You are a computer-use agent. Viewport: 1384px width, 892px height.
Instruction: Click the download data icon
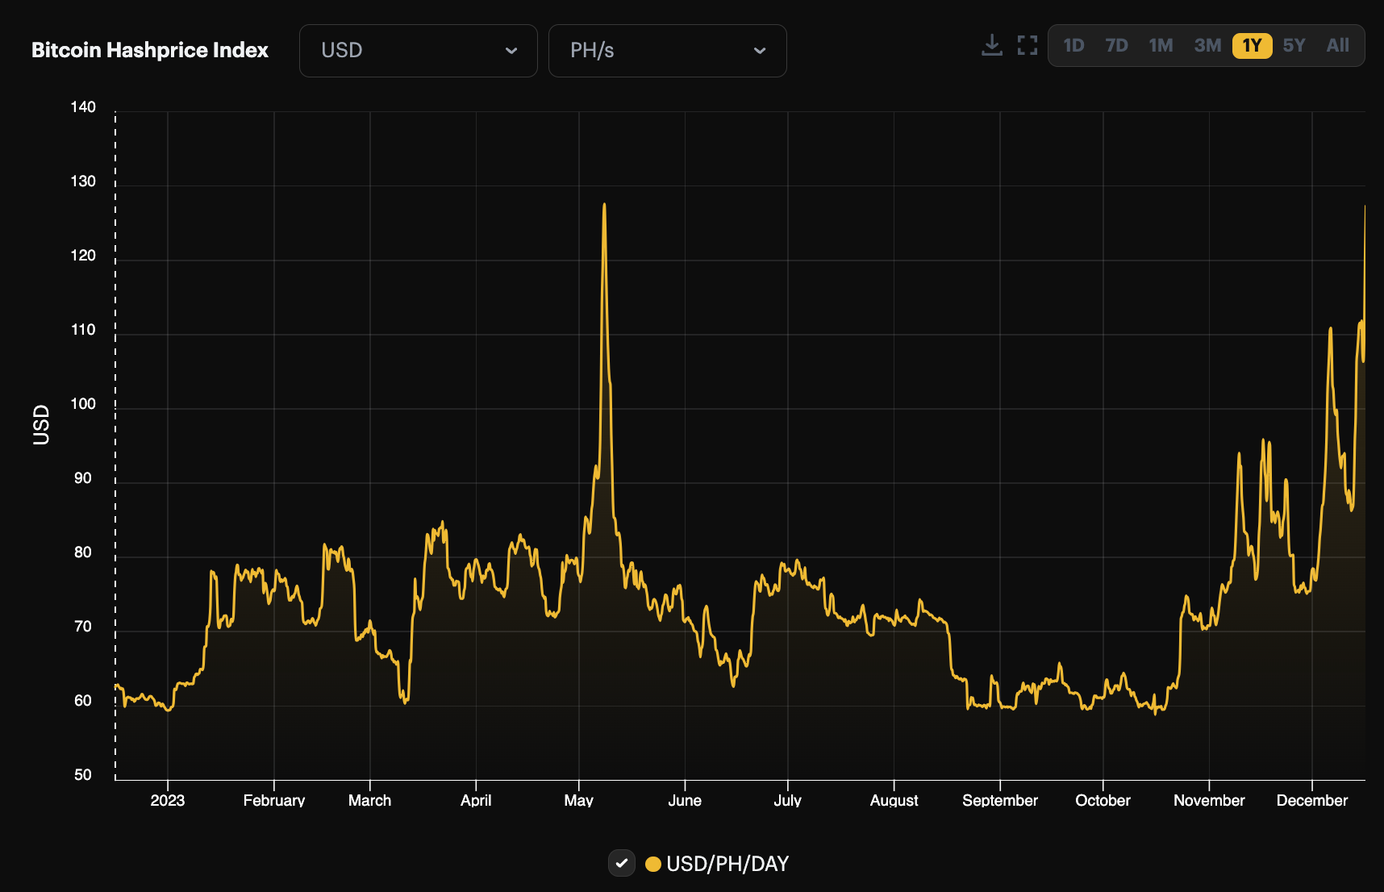[x=991, y=44]
